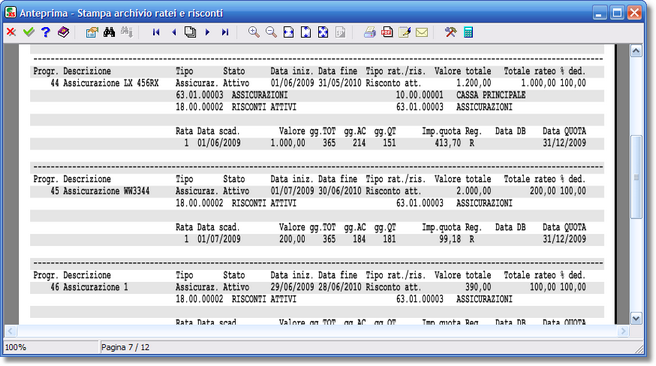Click quota amount 413,70
656x366 pixels.
(x=448, y=143)
